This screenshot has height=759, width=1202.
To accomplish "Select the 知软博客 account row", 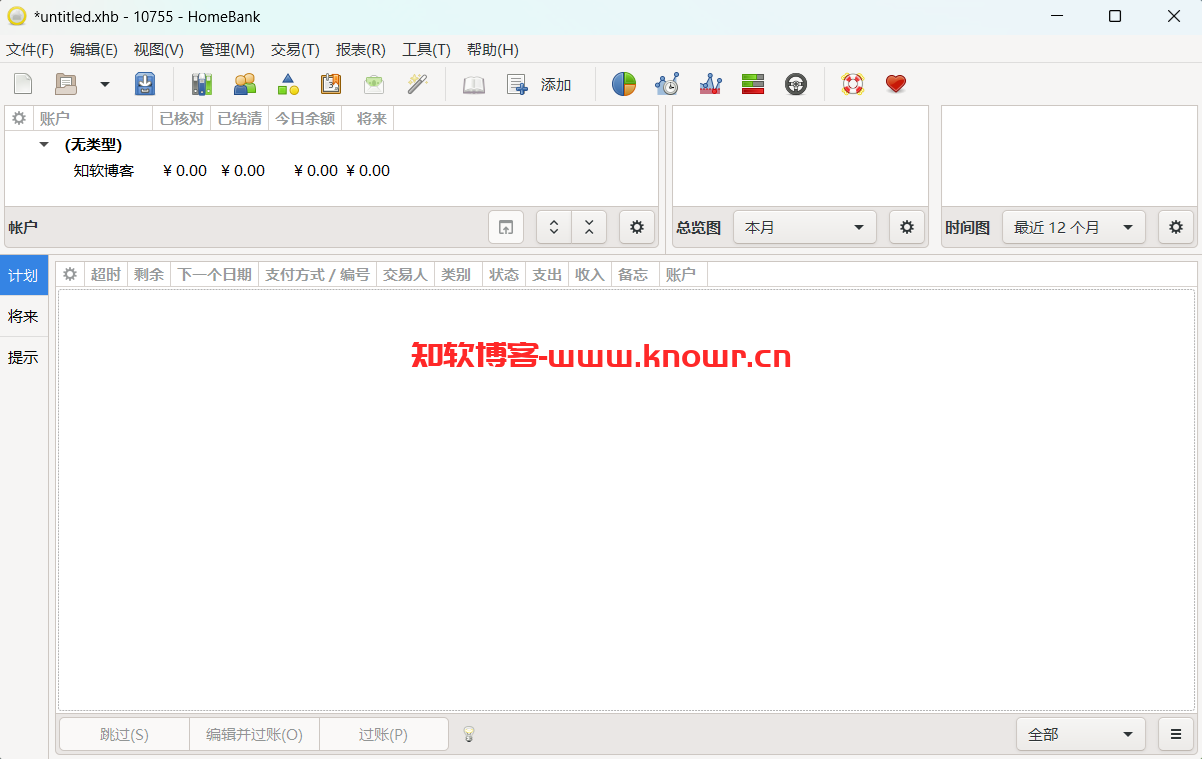I will (331, 171).
